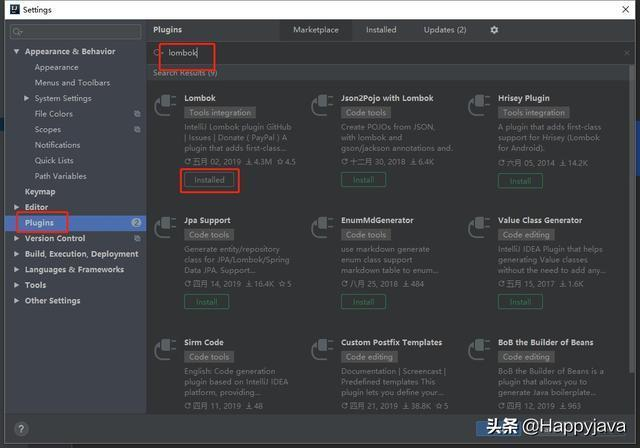This screenshot has width=640, height=448.
Task: Collapse the Appearance & Behavior section
Action: (16, 51)
